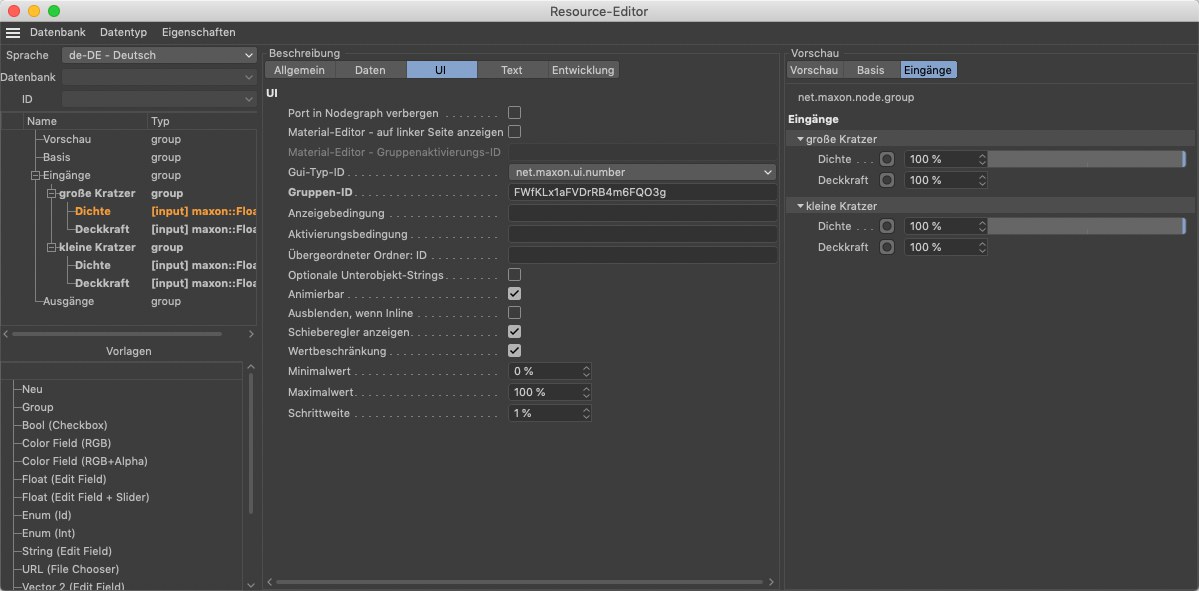
Task: Toggle Schieberegler anzeigen checkbox
Action: click(515, 331)
